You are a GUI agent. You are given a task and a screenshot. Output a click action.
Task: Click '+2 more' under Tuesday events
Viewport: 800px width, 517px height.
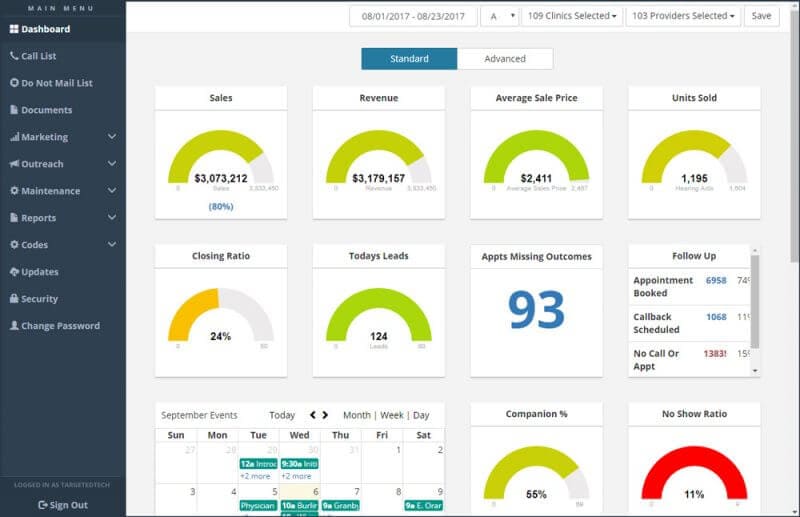pyautogui.click(x=255, y=476)
